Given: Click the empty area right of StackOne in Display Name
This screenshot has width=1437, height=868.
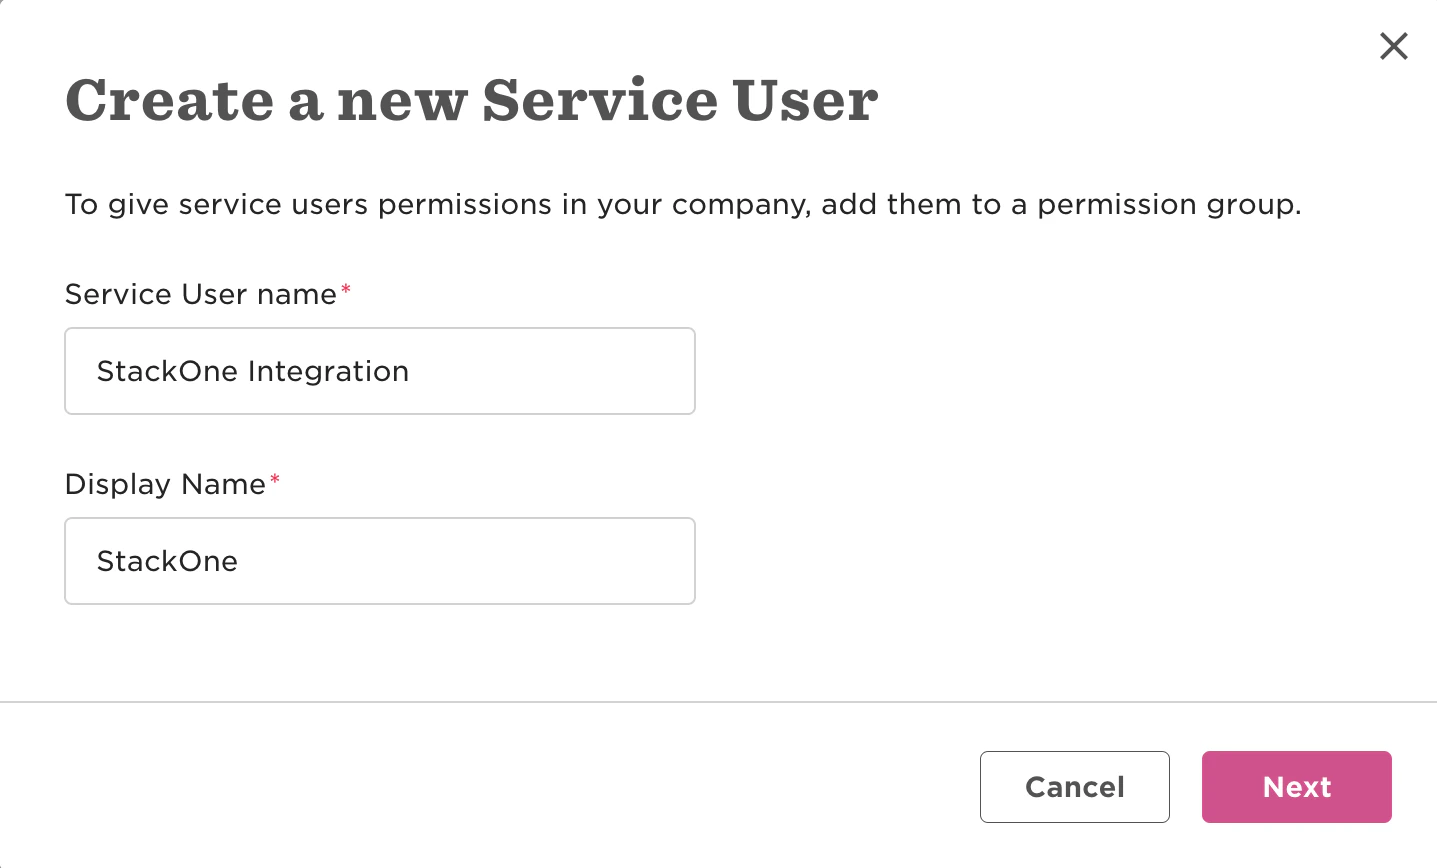Looking at the screenshot, I should pos(465,561).
